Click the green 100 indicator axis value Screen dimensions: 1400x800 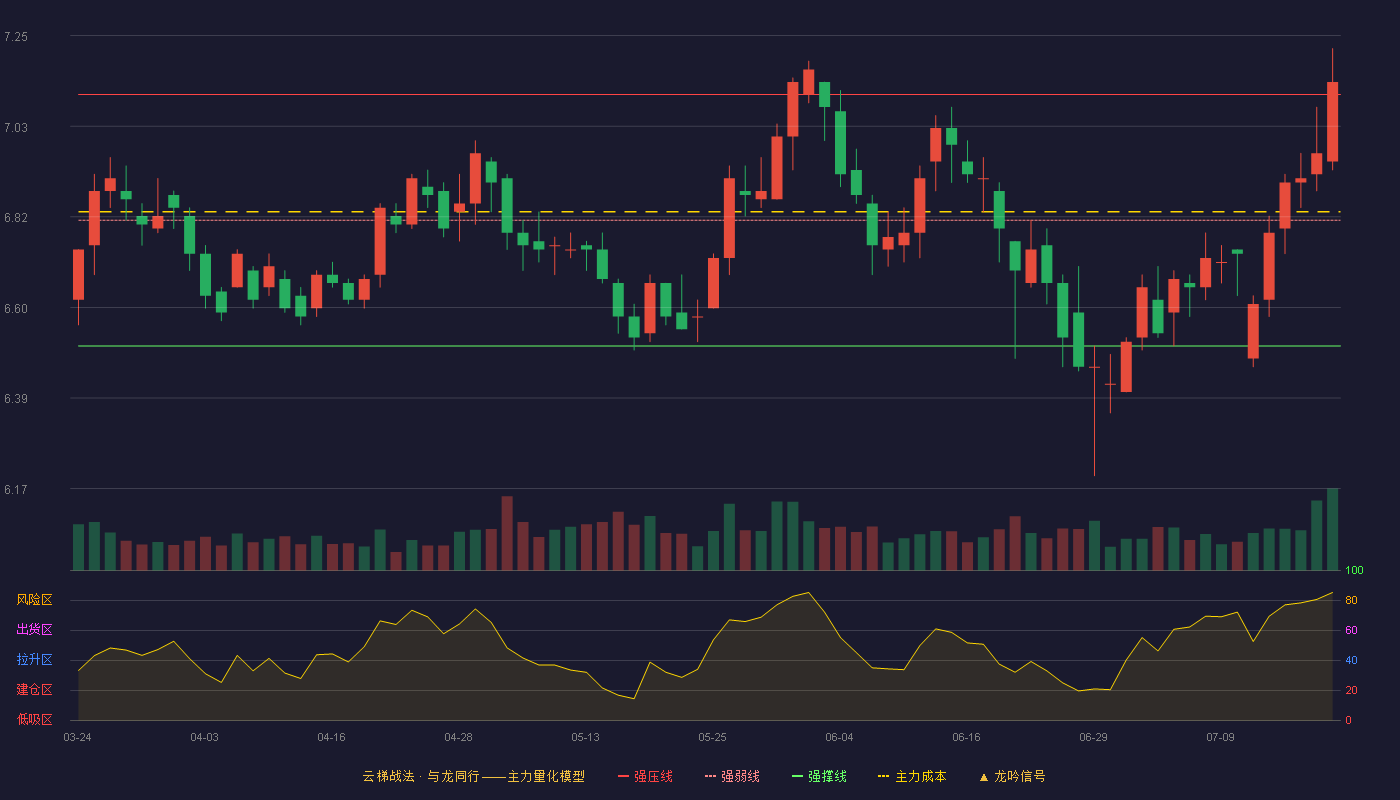1354,571
